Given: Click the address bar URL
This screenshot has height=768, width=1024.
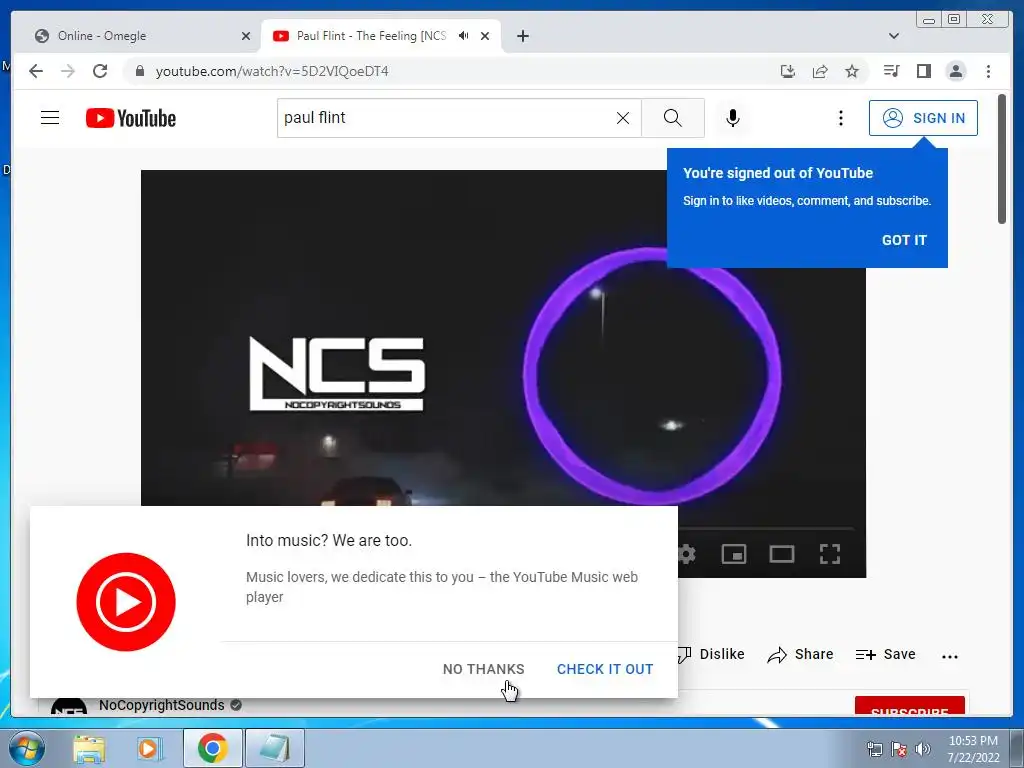Looking at the screenshot, I should point(272,71).
